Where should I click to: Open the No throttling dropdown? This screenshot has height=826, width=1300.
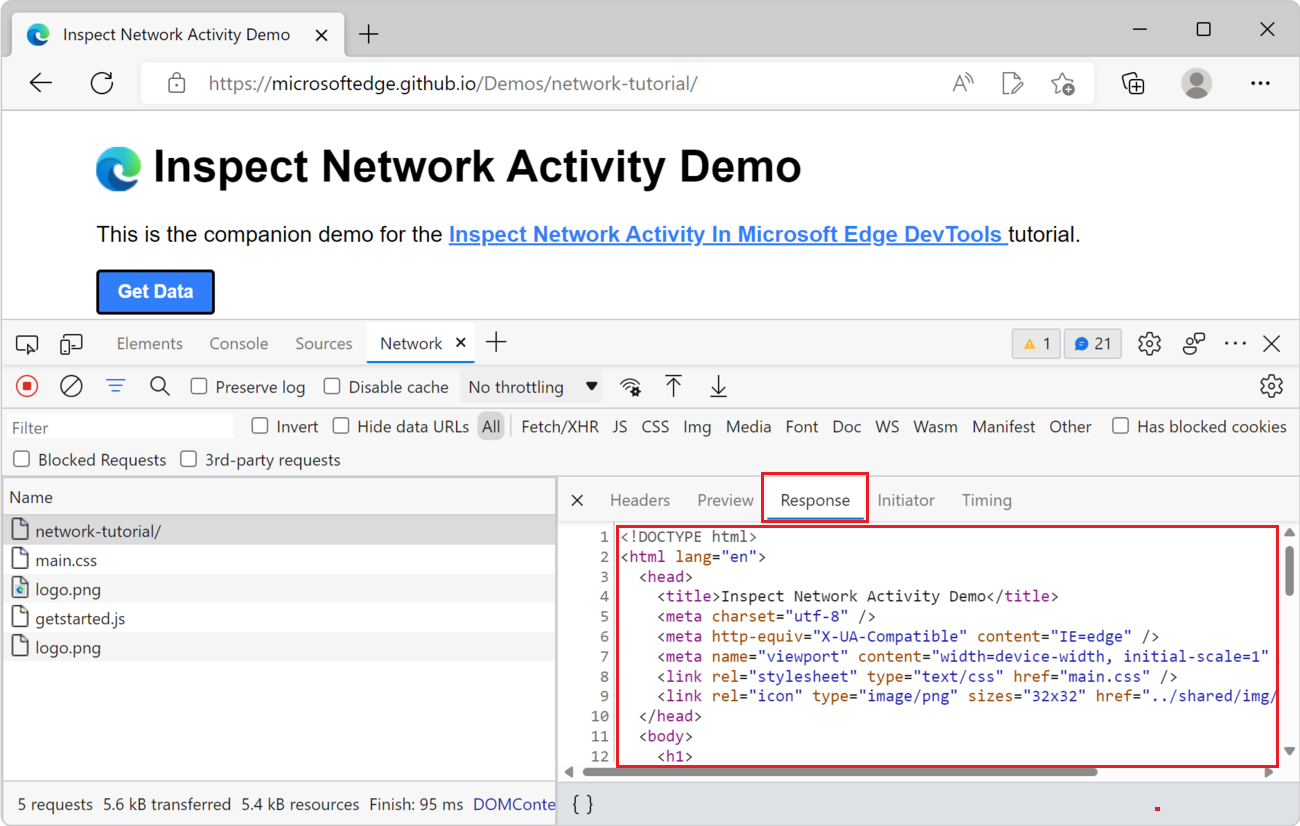tap(533, 387)
